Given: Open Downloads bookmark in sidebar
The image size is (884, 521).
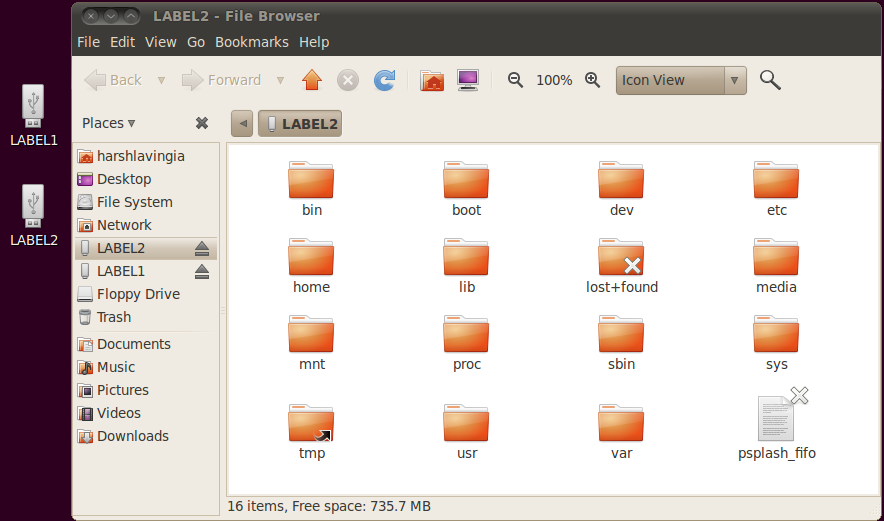Looking at the screenshot, I should [x=147, y=436].
